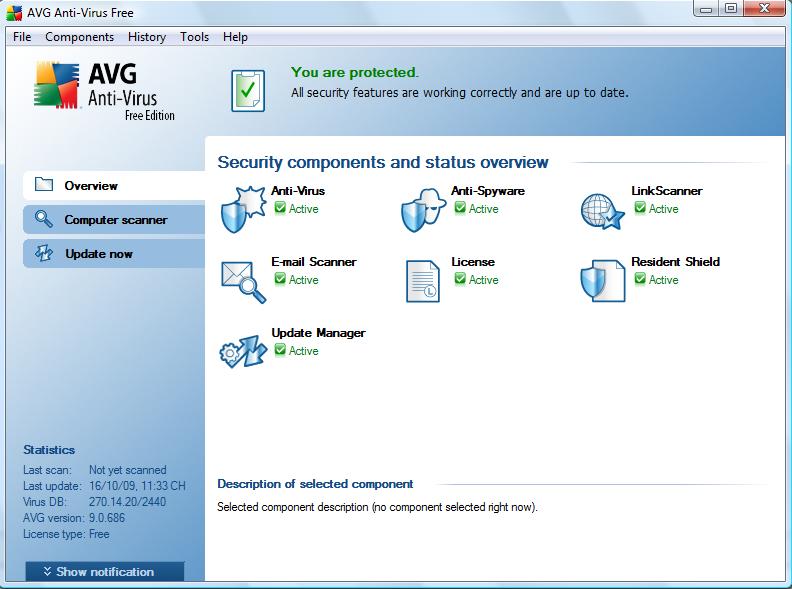Open the Components menu
The height and width of the screenshot is (589, 792).
(80, 37)
